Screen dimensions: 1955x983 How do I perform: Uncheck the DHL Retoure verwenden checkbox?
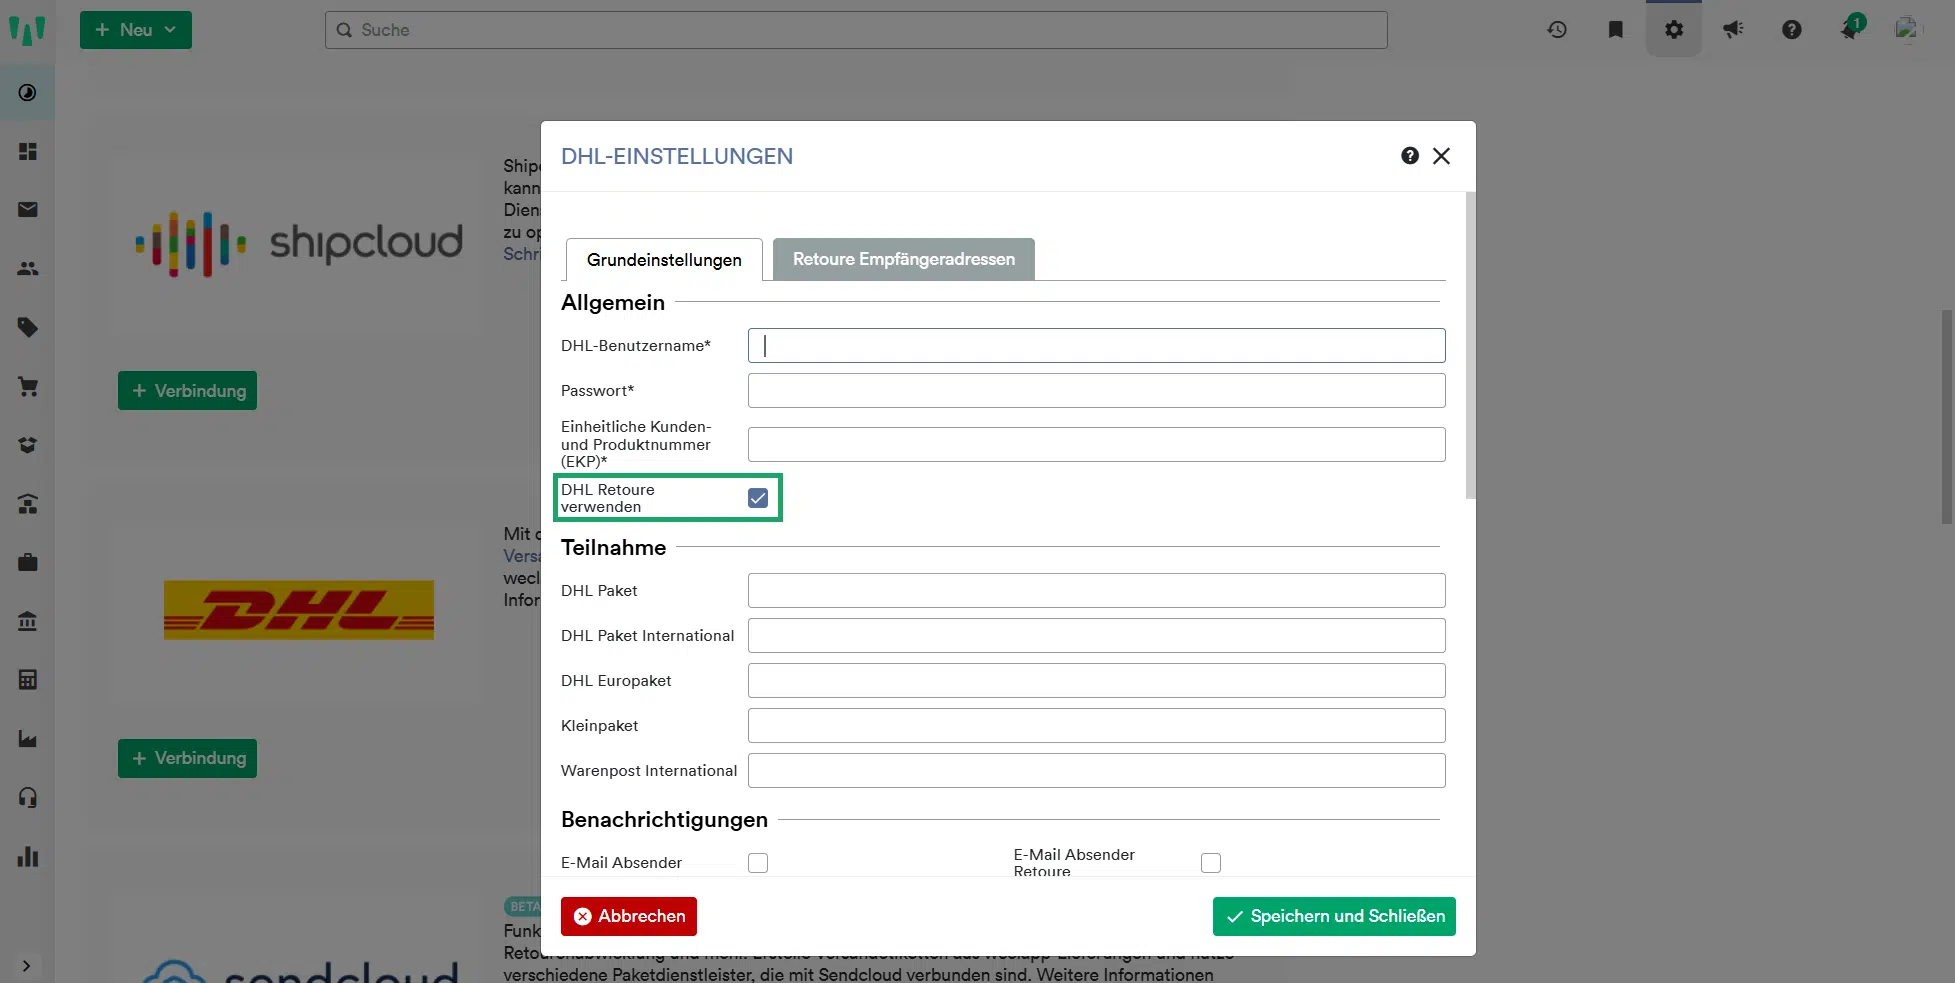(x=758, y=498)
